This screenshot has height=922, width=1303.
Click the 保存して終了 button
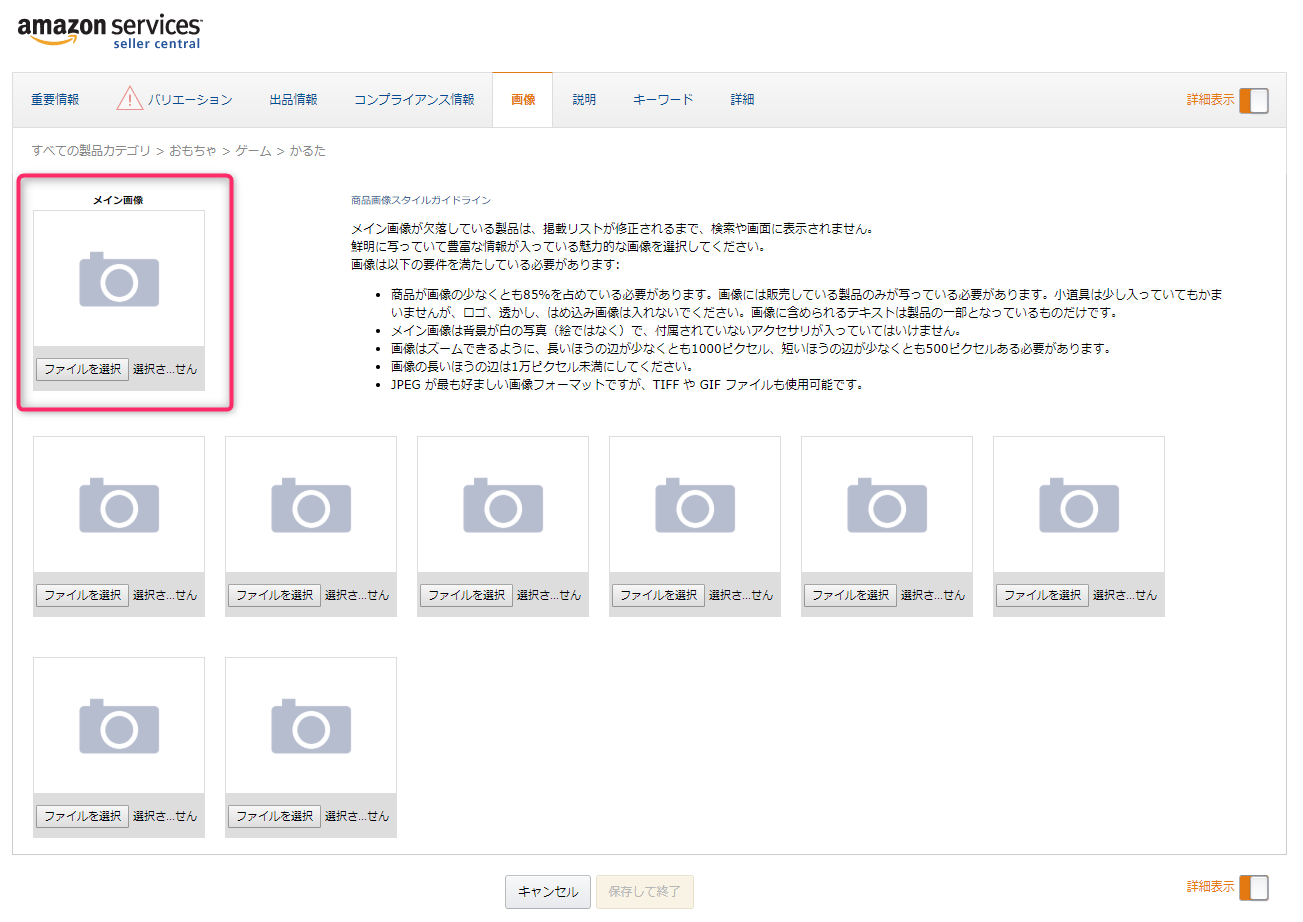[x=645, y=892]
